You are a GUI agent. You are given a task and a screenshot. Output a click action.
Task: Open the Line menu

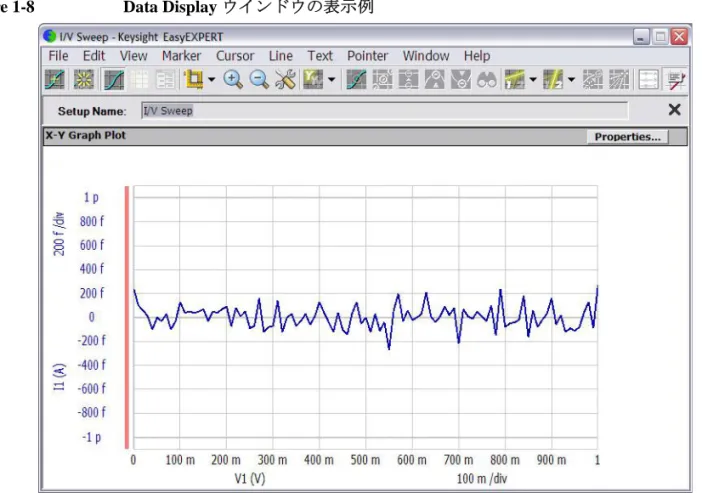click(x=281, y=56)
